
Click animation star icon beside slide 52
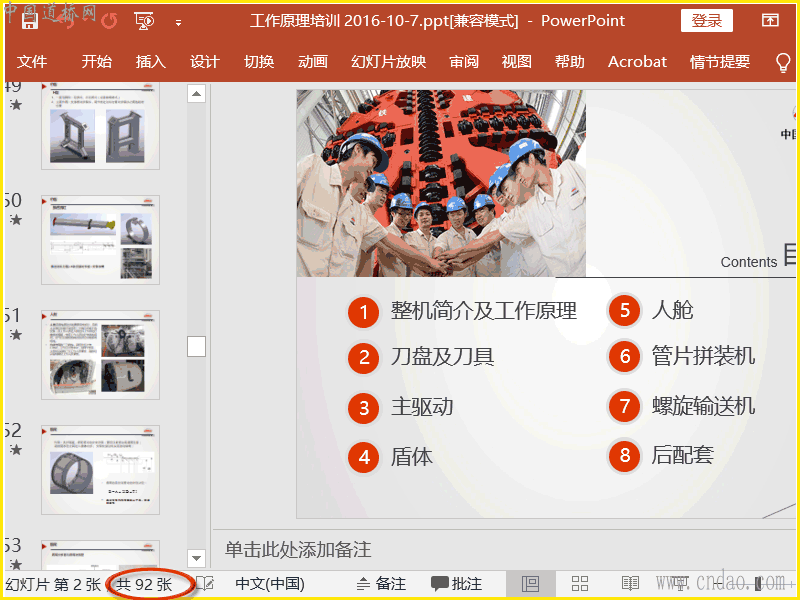(16, 449)
